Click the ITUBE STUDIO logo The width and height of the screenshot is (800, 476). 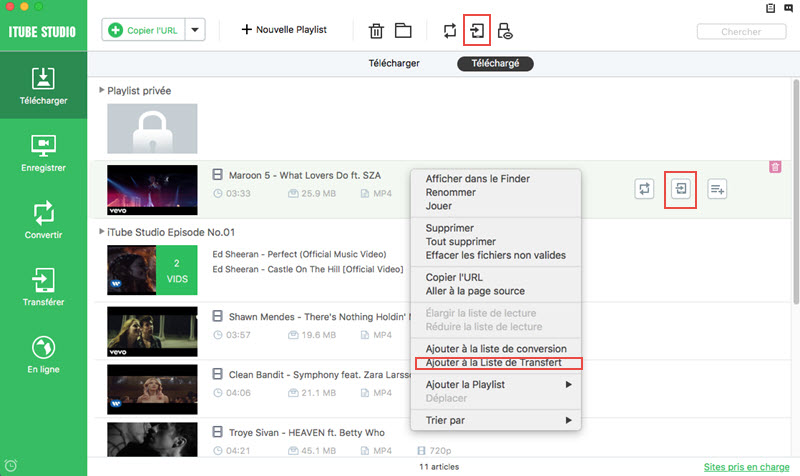42,32
